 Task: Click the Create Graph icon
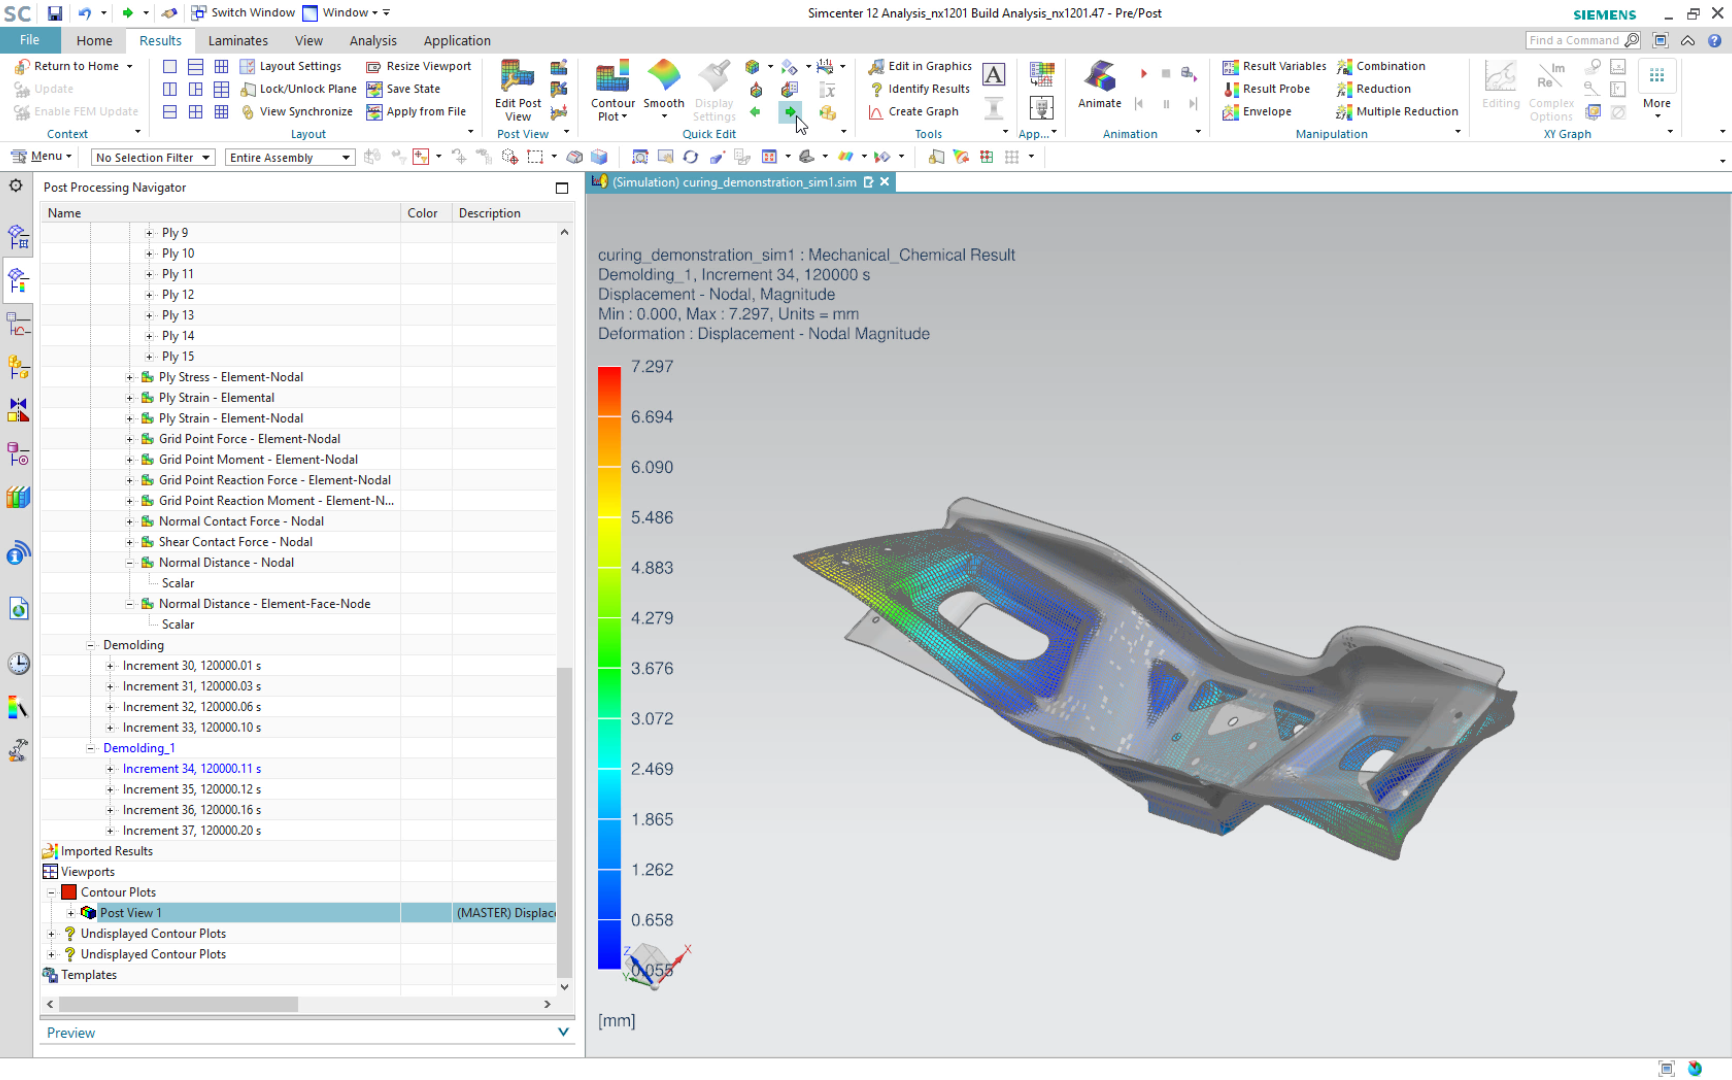914,112
